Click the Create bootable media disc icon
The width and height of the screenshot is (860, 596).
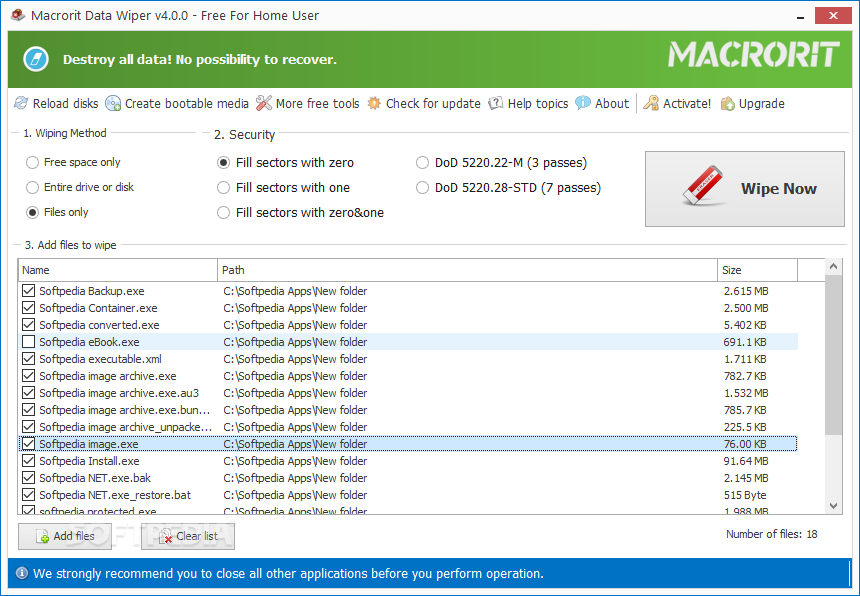[113, 103]
